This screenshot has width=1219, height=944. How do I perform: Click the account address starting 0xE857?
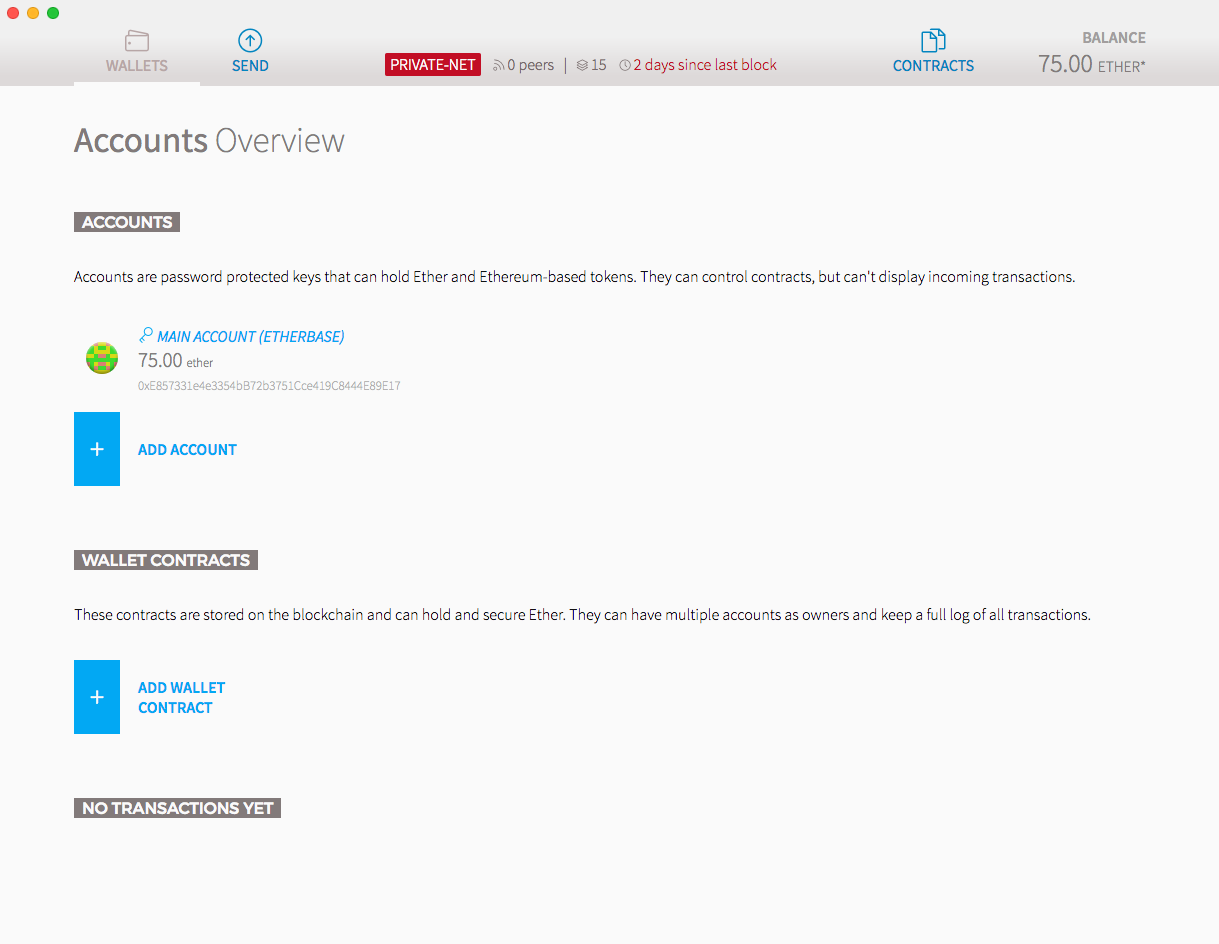(x=269, y=385)
